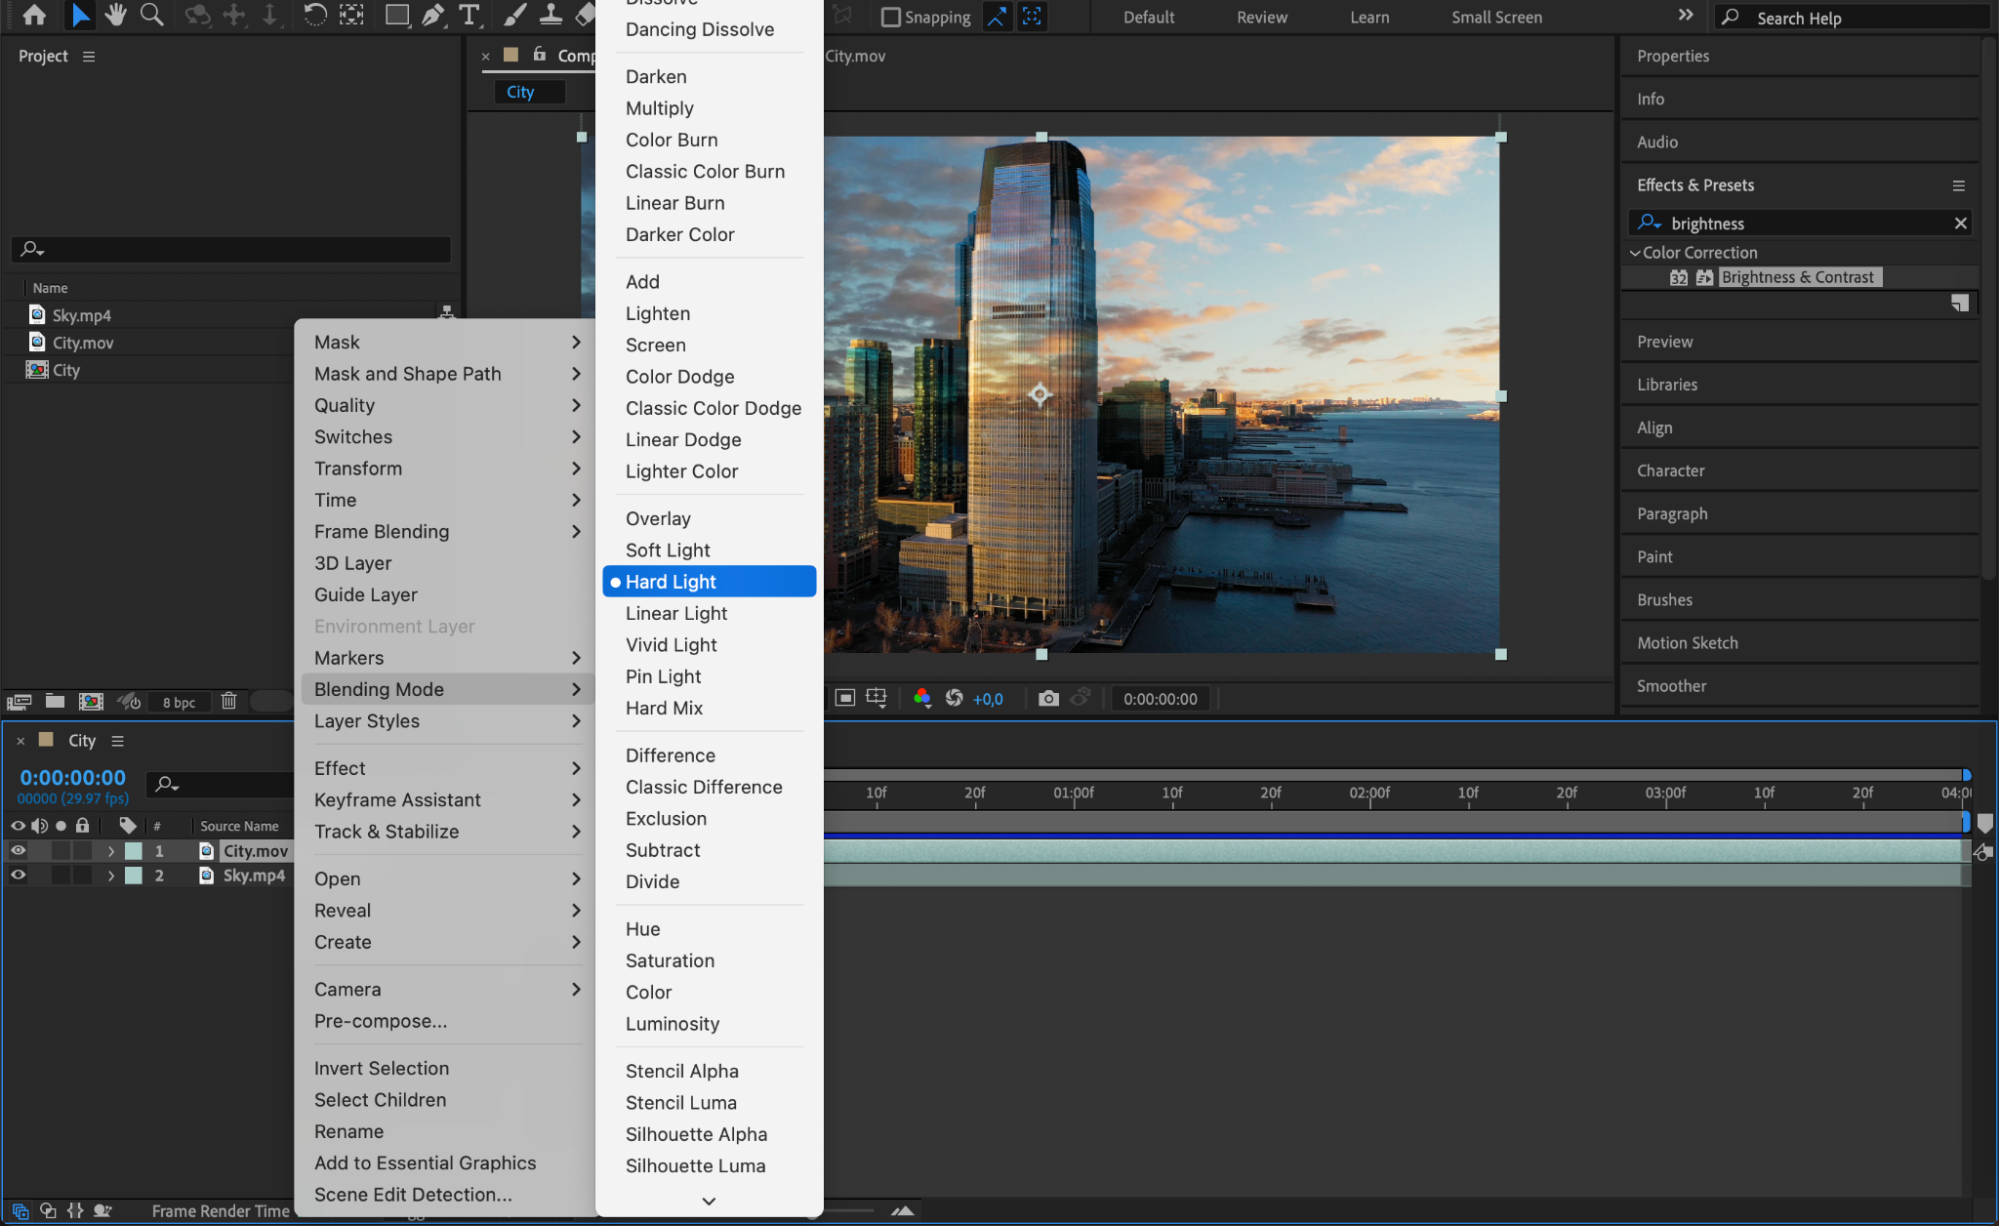1999x1226 pixels.
Task: Take snapshot with camera icon
Action: pyautogui.click(x=1048, y=699)
